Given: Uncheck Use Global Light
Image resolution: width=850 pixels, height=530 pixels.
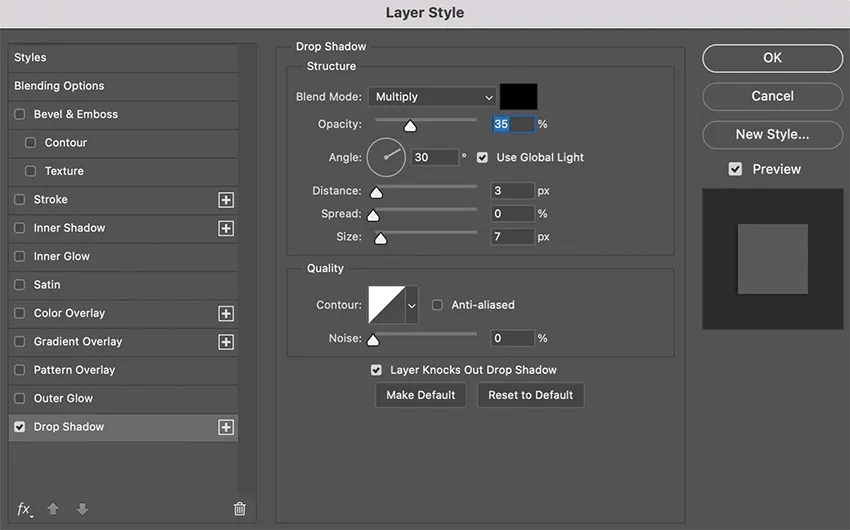Looking at the screenshot, I should [482, 157].
